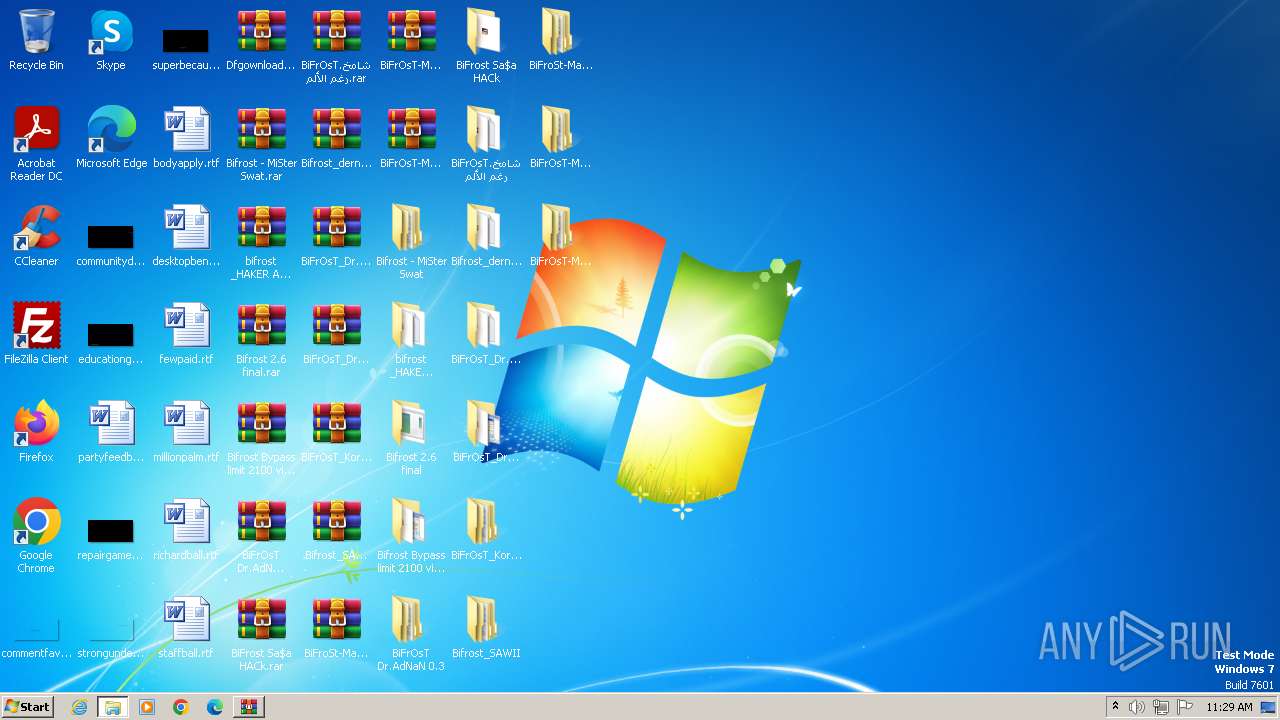Select the BiFrOsT_Kor... RAR archive
This screenshot has height=720, width=1280.
336,432
